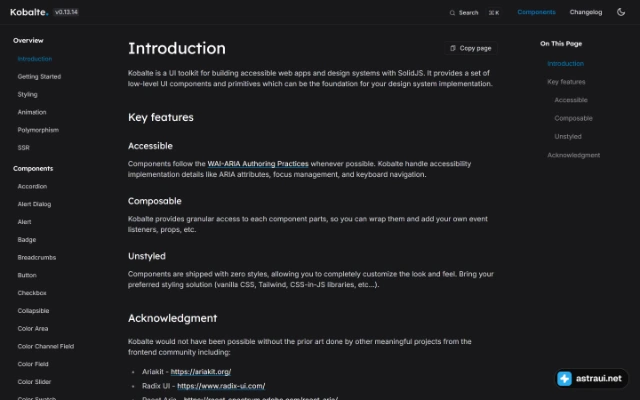Open the Search box in header
Viewport: 640px width, 400px height.
pyautogui.click(x=475, y=13)
